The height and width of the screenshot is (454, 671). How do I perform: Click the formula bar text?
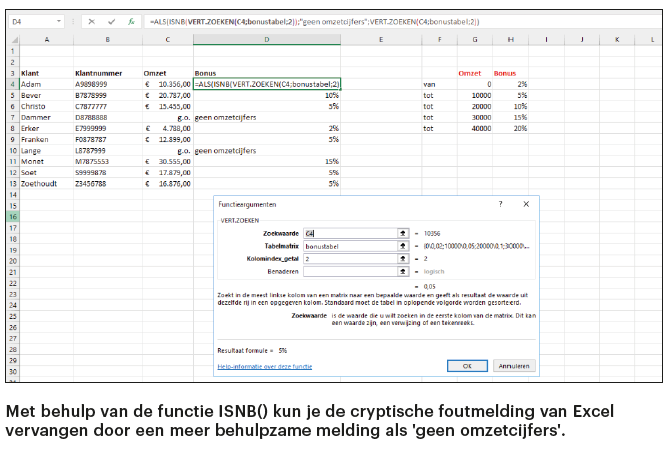(330, 20)
